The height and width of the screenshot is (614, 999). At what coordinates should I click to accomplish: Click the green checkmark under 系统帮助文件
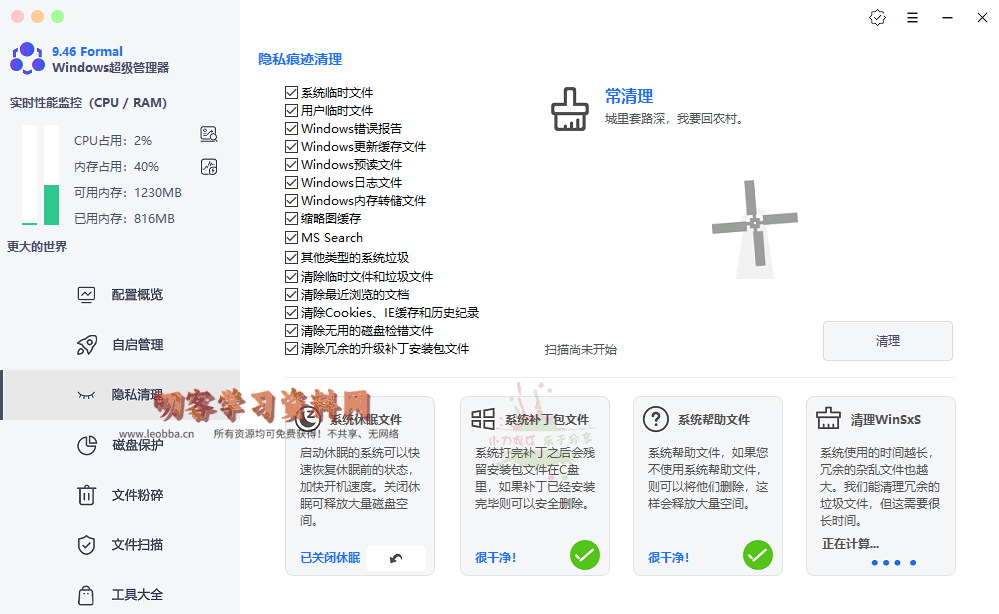pos(757,554)
